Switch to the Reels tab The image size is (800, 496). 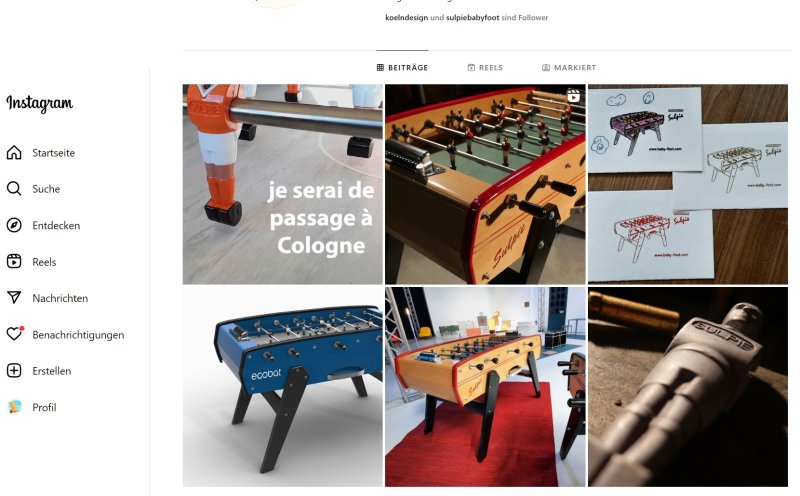tap(485, 67)
